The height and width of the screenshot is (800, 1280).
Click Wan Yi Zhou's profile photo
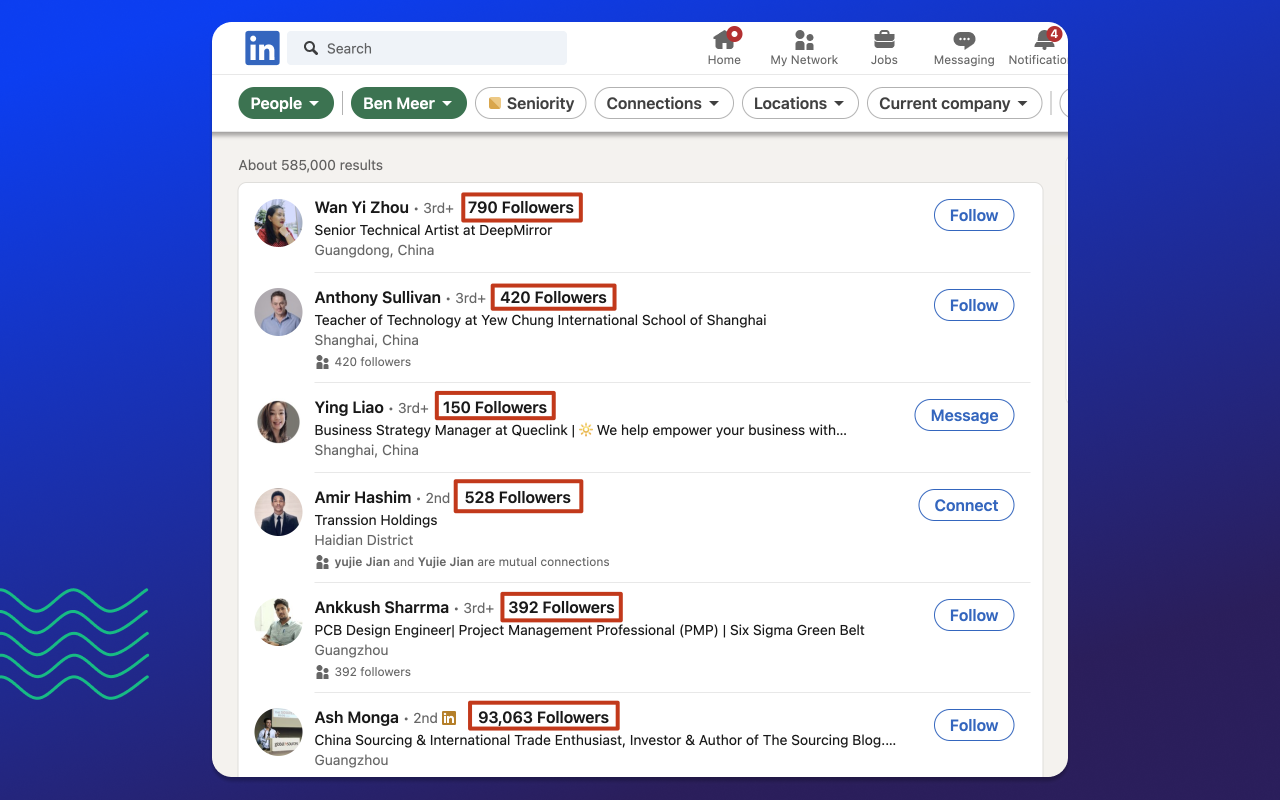click(278, 222)
